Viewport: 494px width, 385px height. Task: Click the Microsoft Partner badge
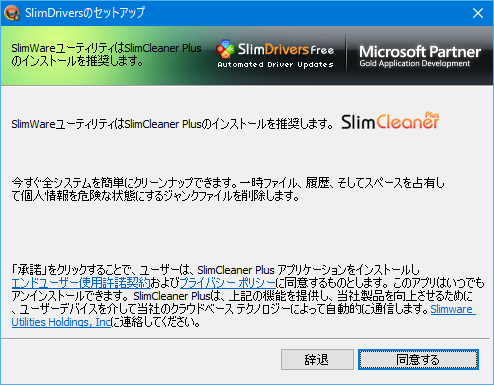420,56
